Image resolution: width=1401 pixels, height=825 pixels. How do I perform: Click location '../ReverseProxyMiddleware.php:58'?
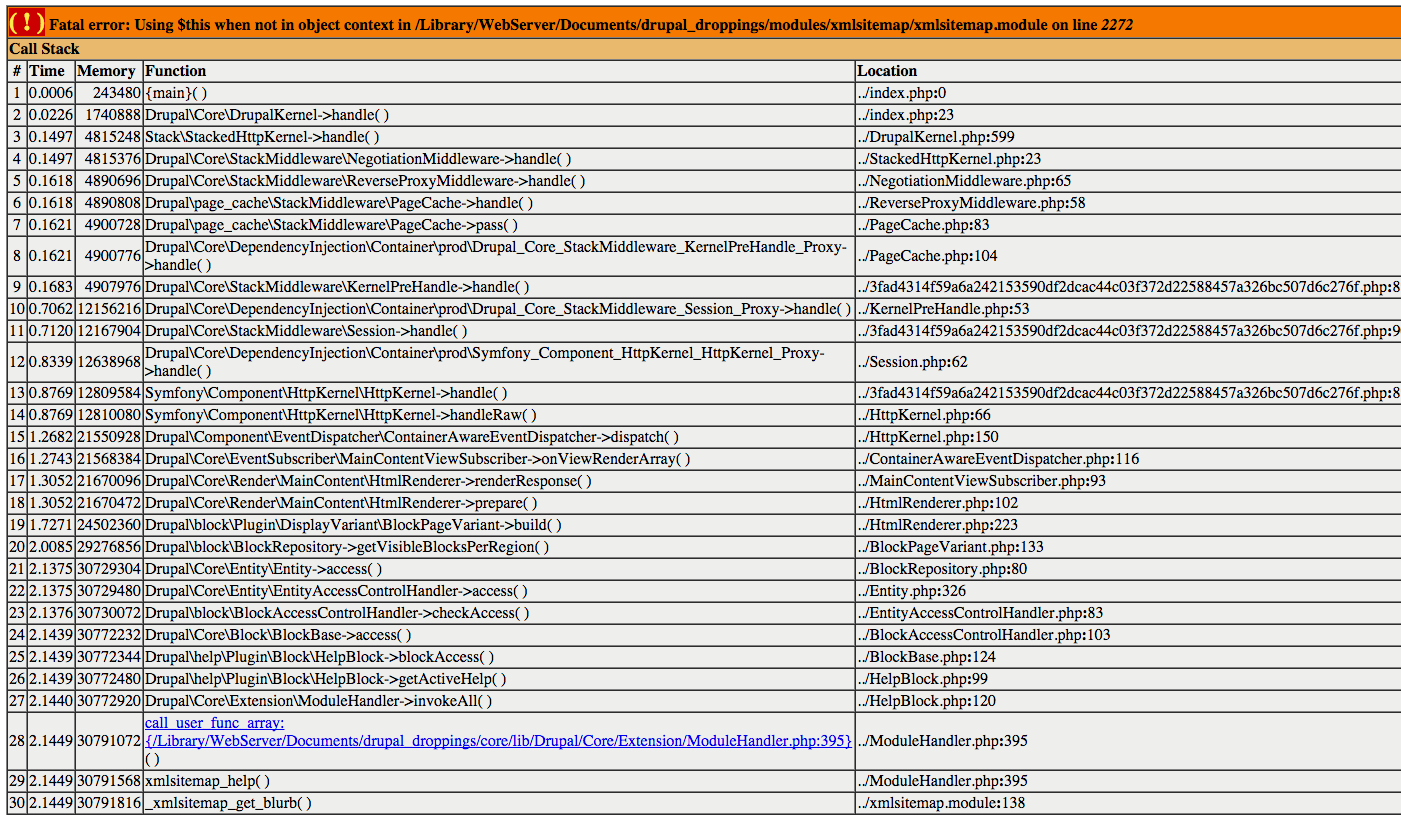pyautogui.click(x=971, y=203)
